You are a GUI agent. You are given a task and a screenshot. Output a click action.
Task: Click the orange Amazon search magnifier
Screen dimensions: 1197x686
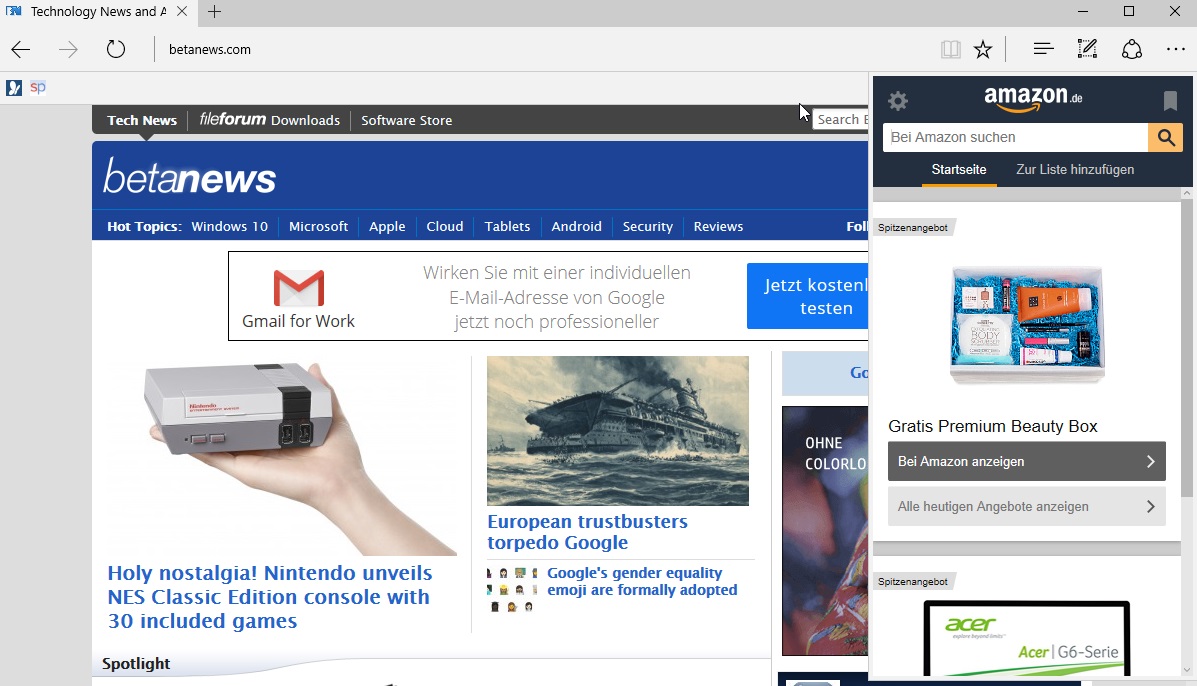[1165, 137]
